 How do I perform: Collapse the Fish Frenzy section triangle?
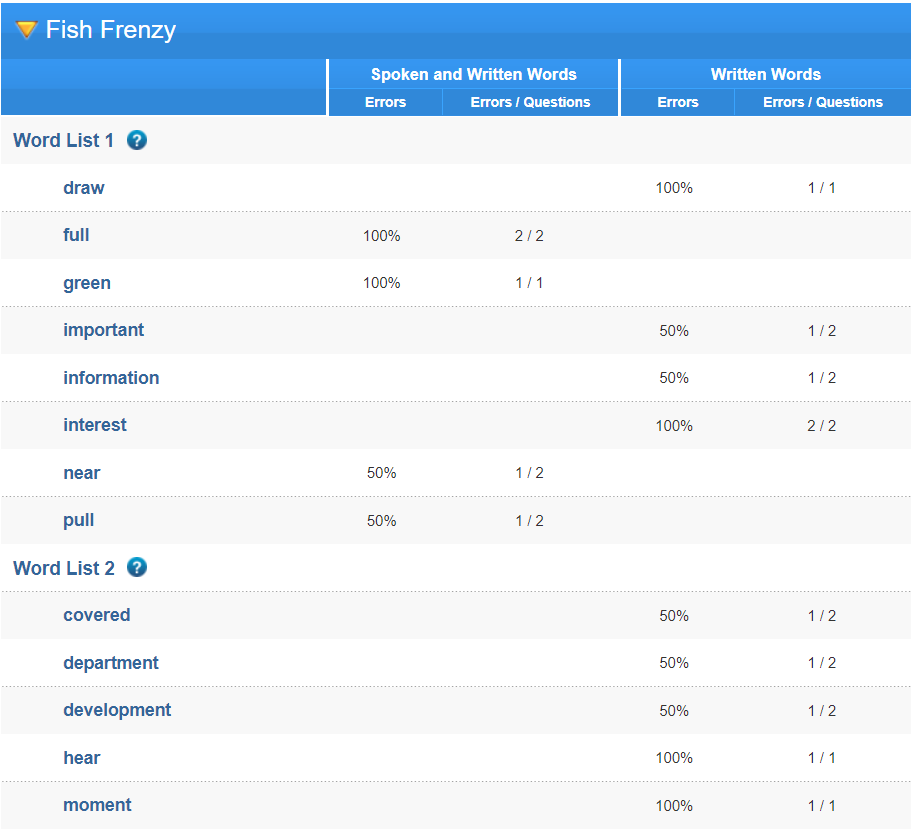coord(26,29)
